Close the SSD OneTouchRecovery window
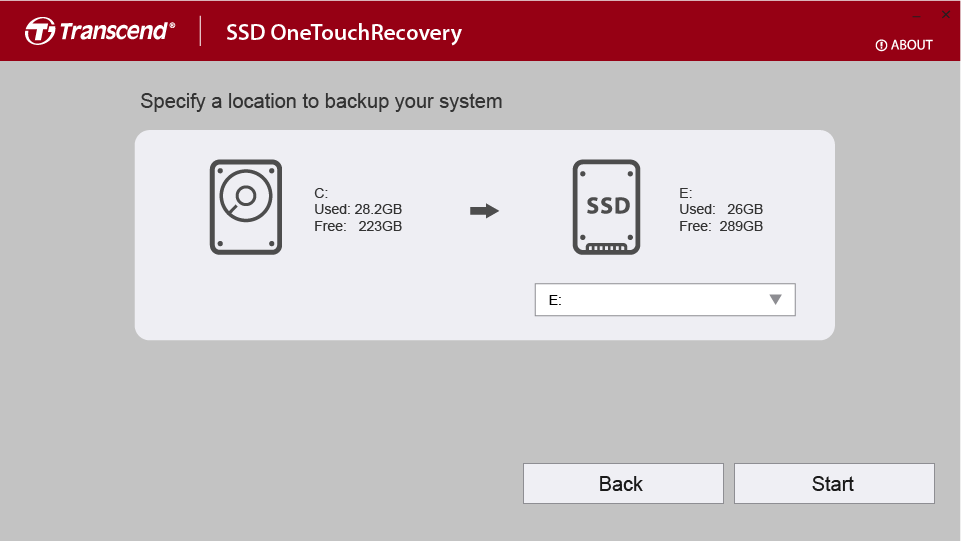Viewport: 961px width, 541px height. point(946,15)
